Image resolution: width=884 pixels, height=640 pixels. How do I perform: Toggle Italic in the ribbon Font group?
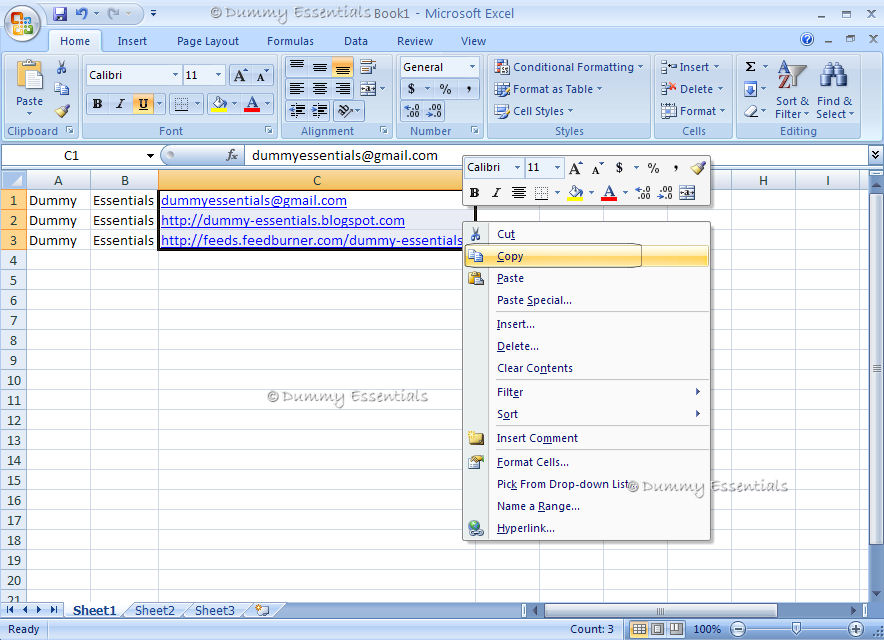coord(120,104)
